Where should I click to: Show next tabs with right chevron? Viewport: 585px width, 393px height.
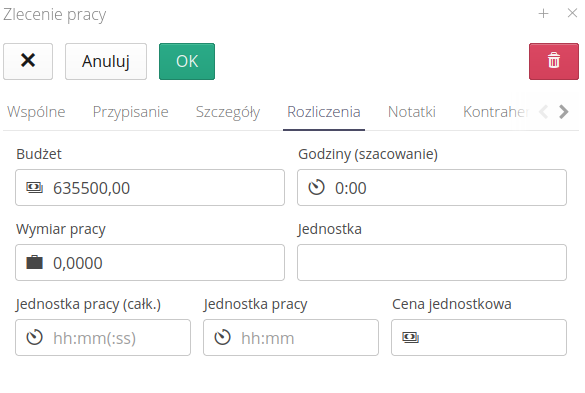pos(564,112)
